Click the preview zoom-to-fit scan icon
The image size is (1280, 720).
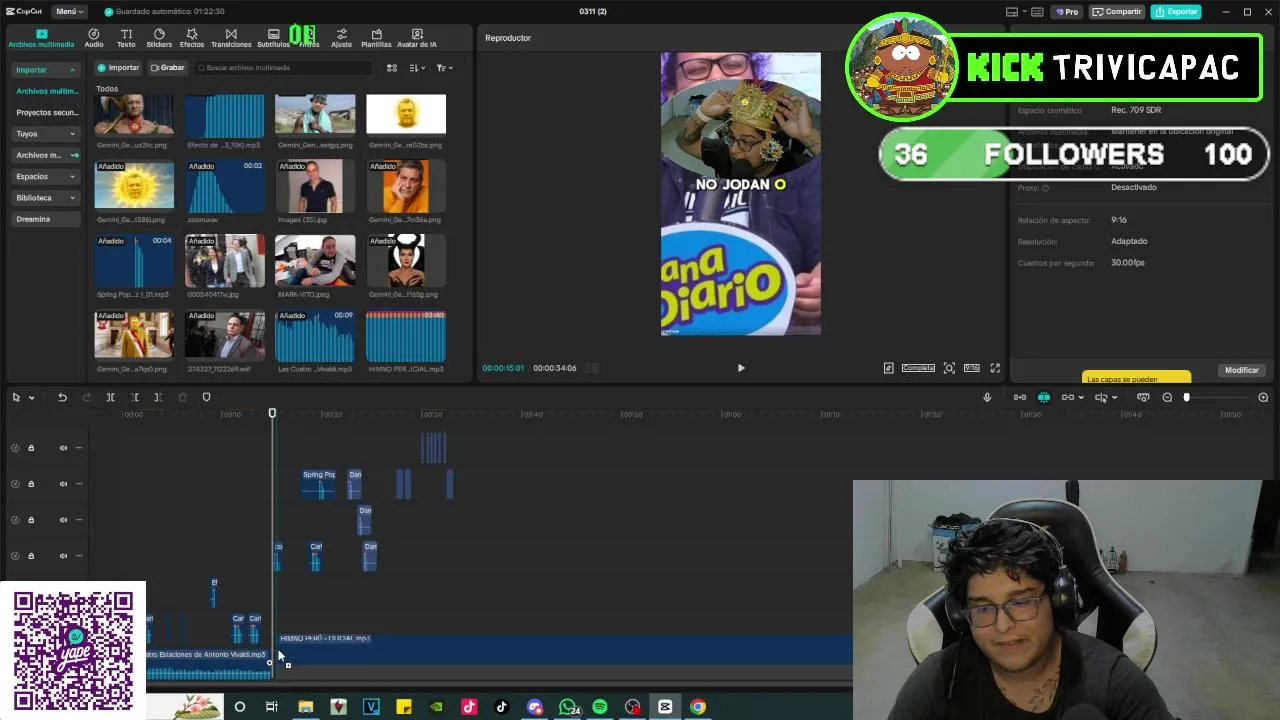pos(949,368)
